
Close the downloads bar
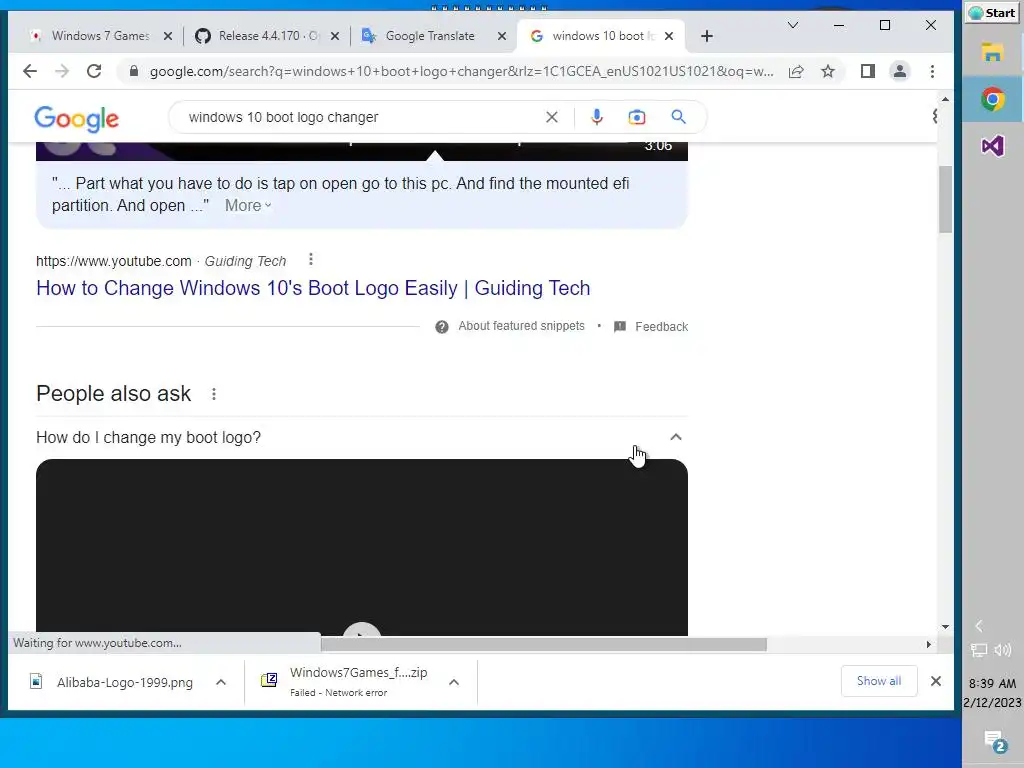click(x=936, y=681)
